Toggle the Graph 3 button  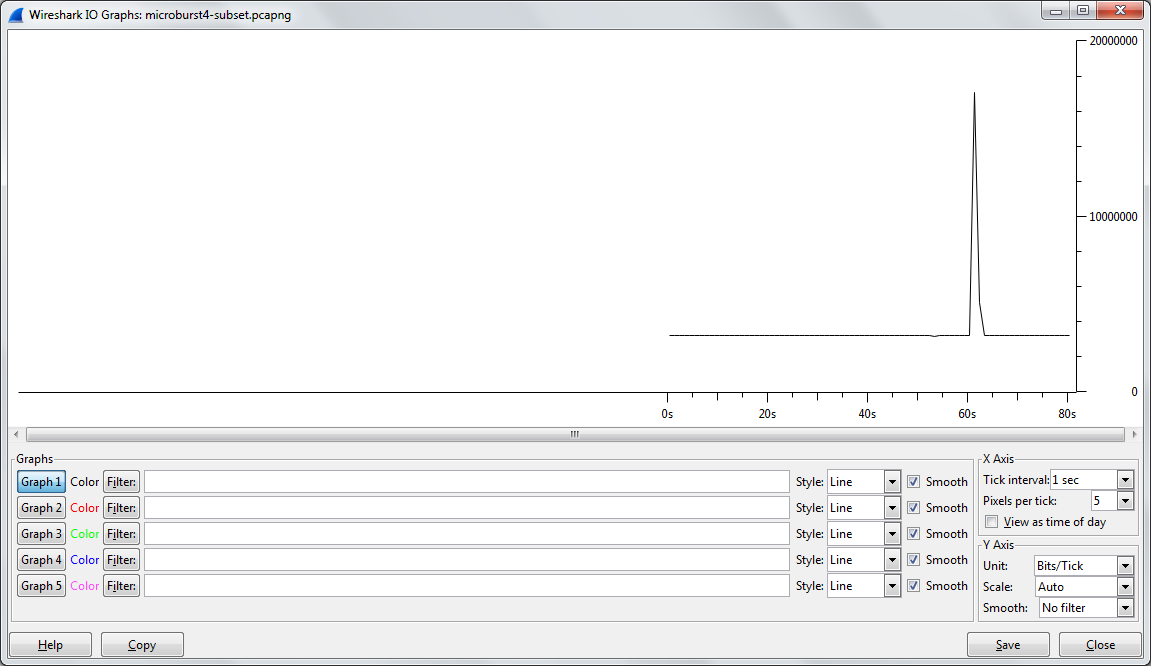41,534
